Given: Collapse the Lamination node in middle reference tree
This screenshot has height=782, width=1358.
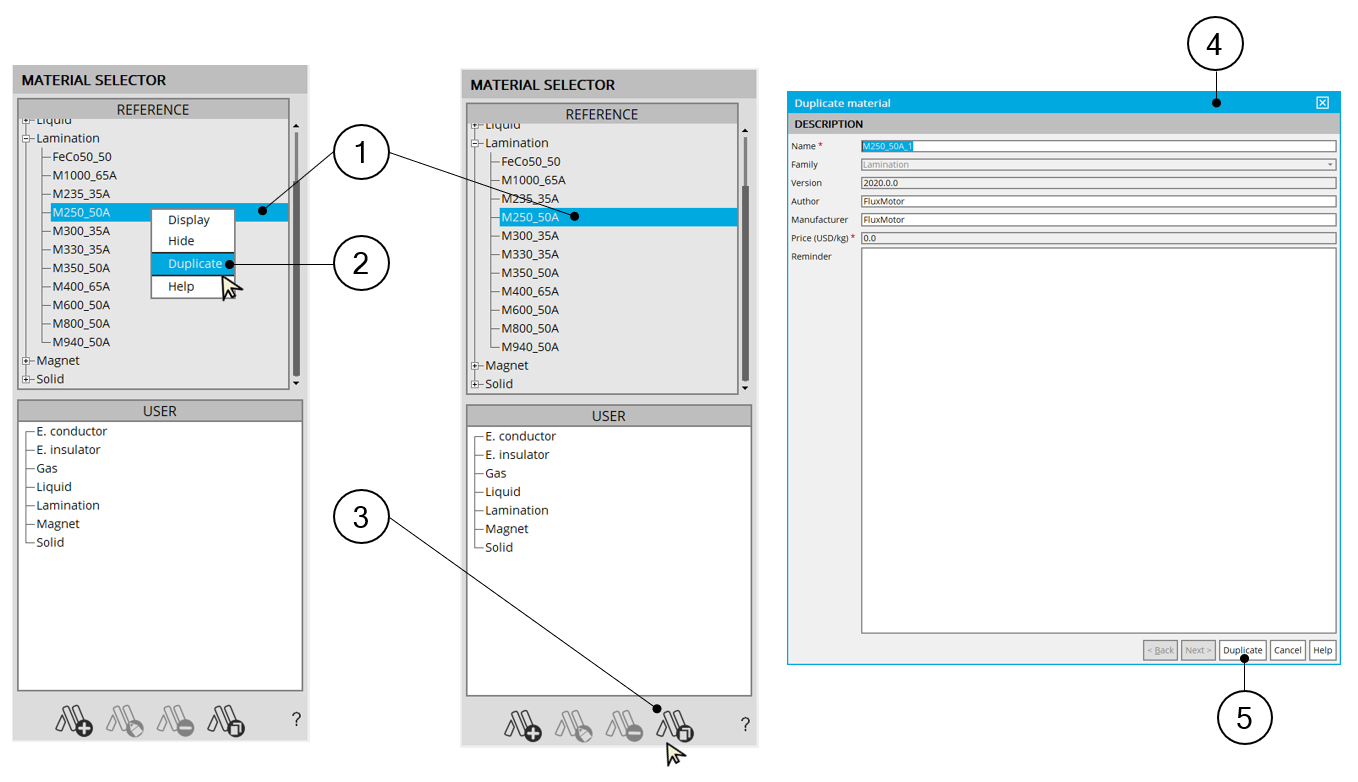Looking at the screenshot, I should click(x=475, y=143).
